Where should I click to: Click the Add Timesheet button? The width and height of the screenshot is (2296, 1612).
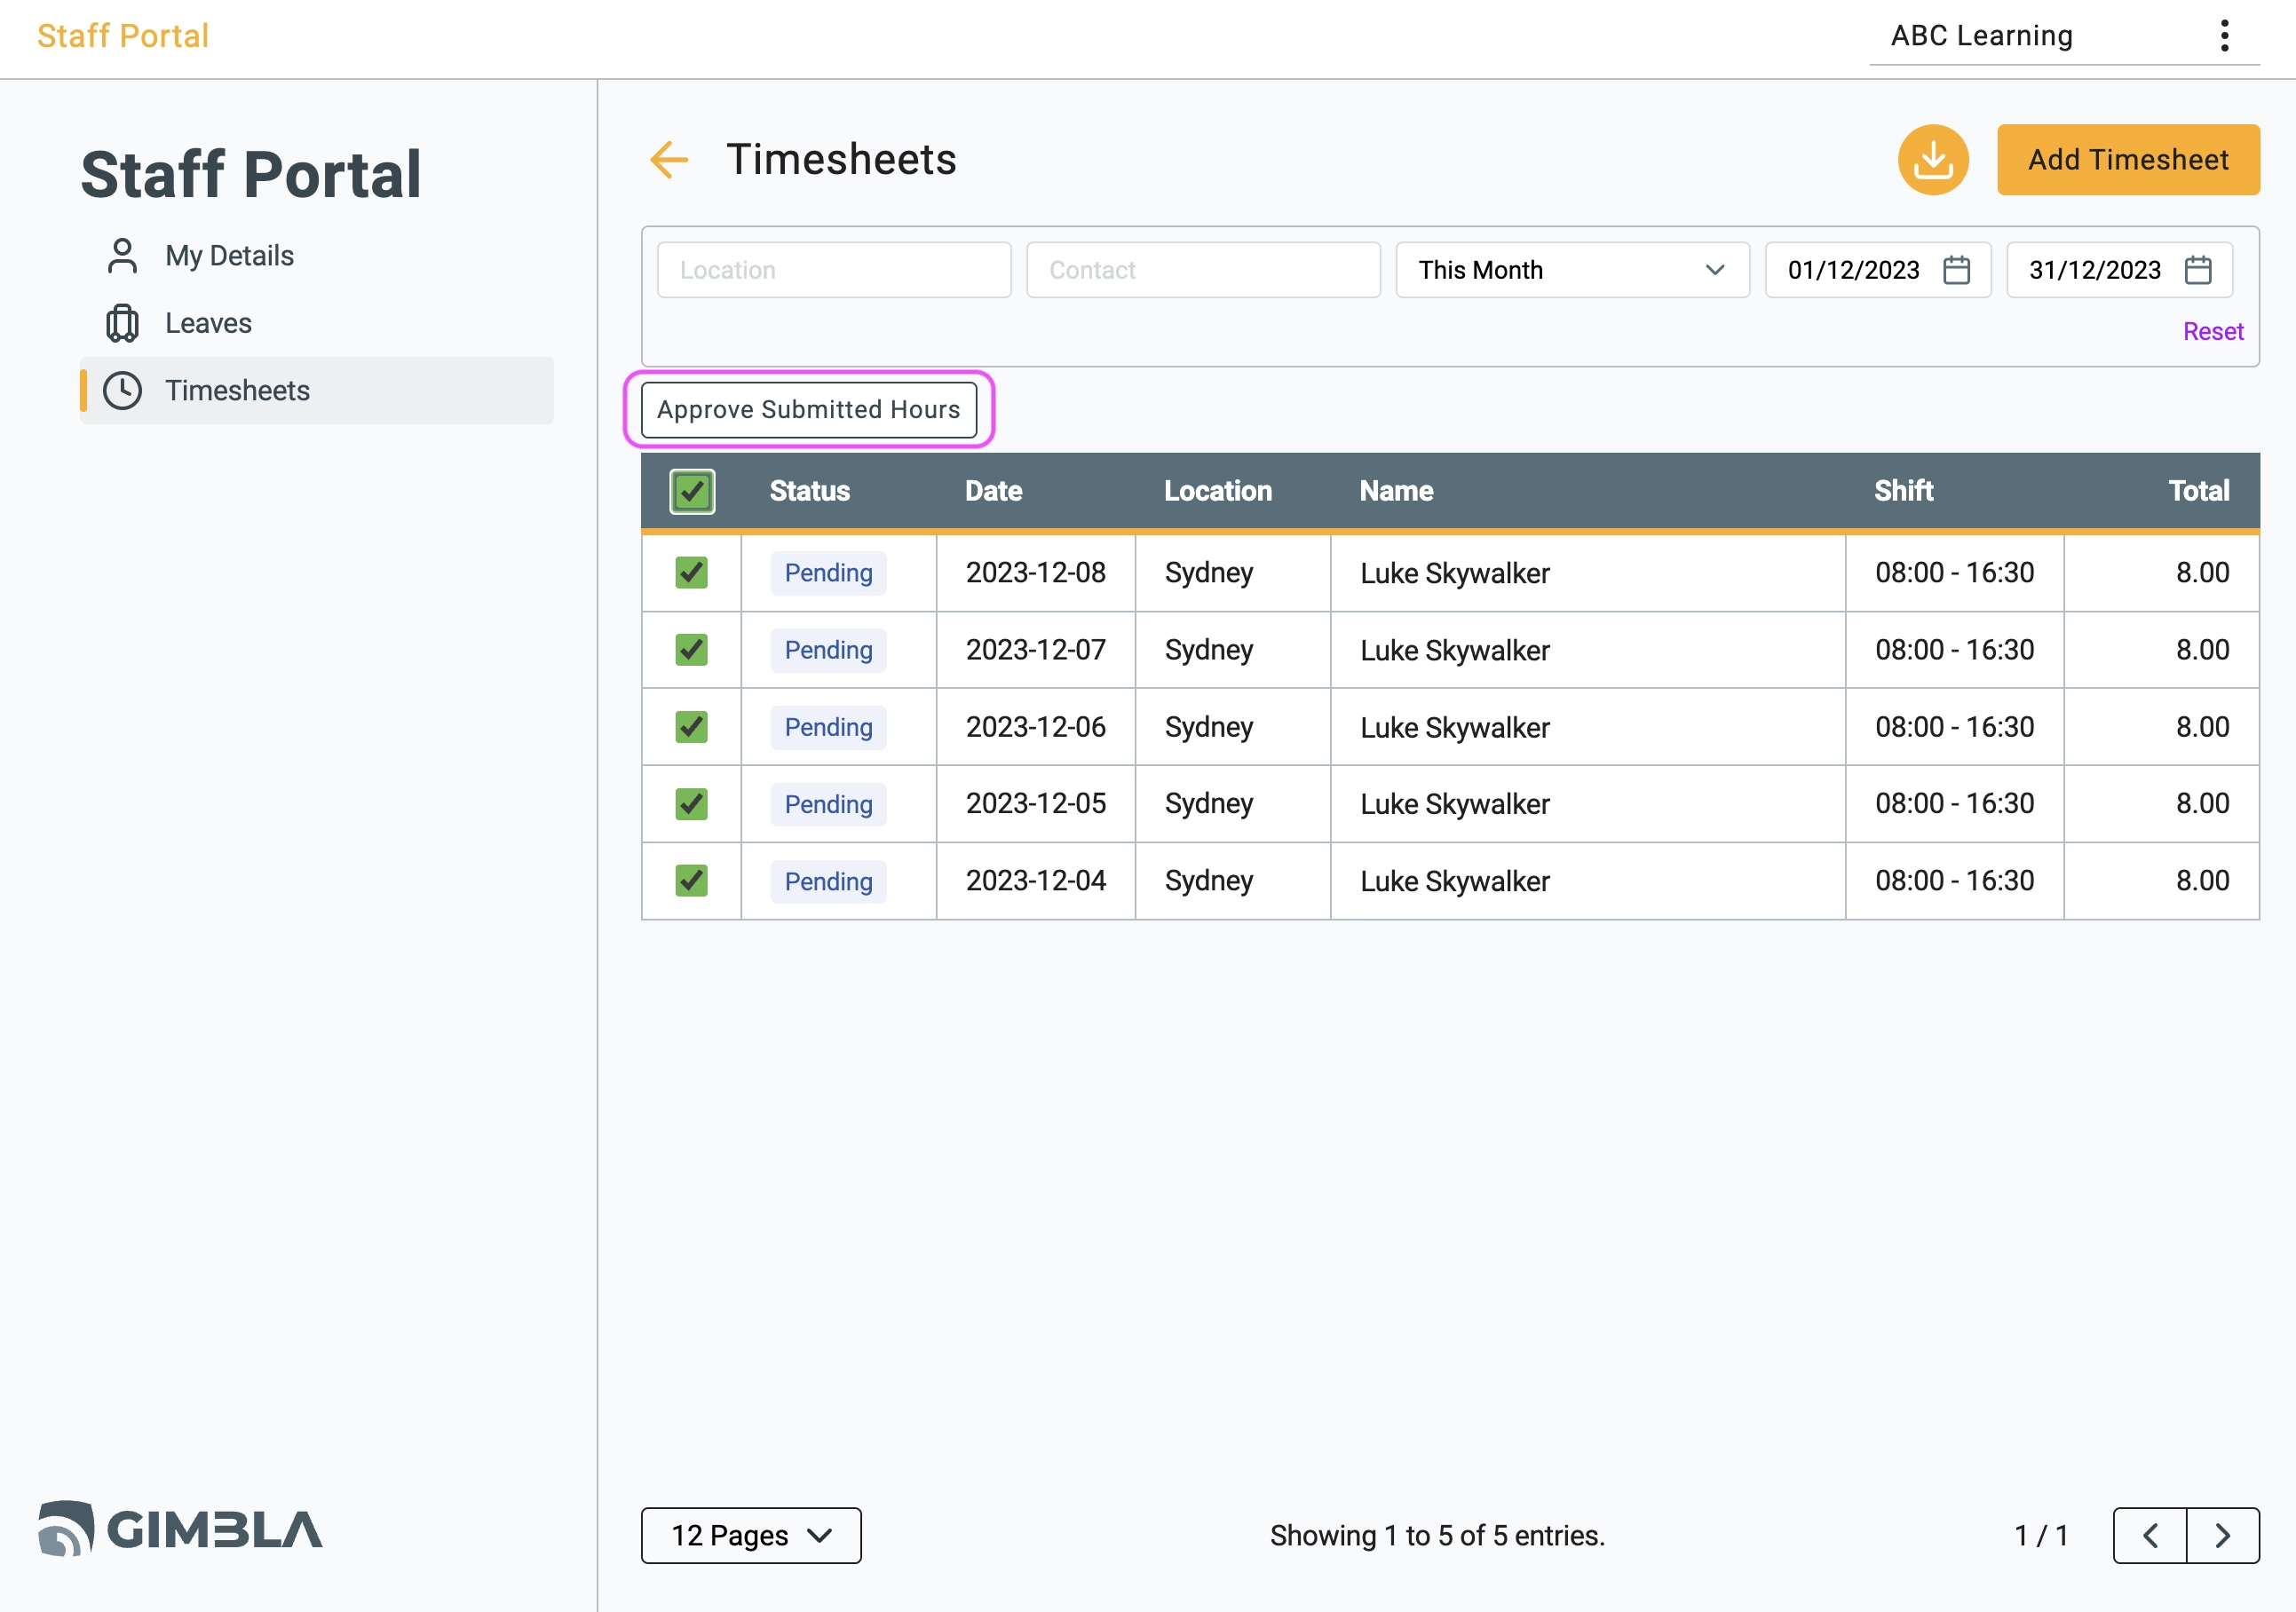click(2126, 159)
